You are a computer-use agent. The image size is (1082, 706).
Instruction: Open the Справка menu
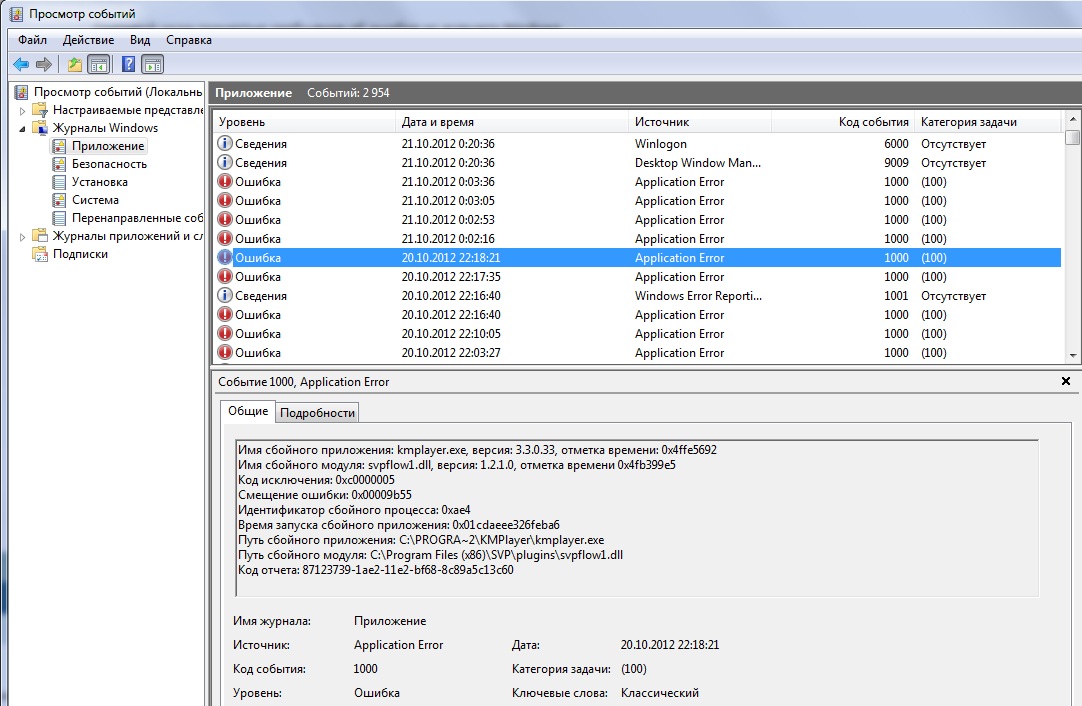coord(188,40)
